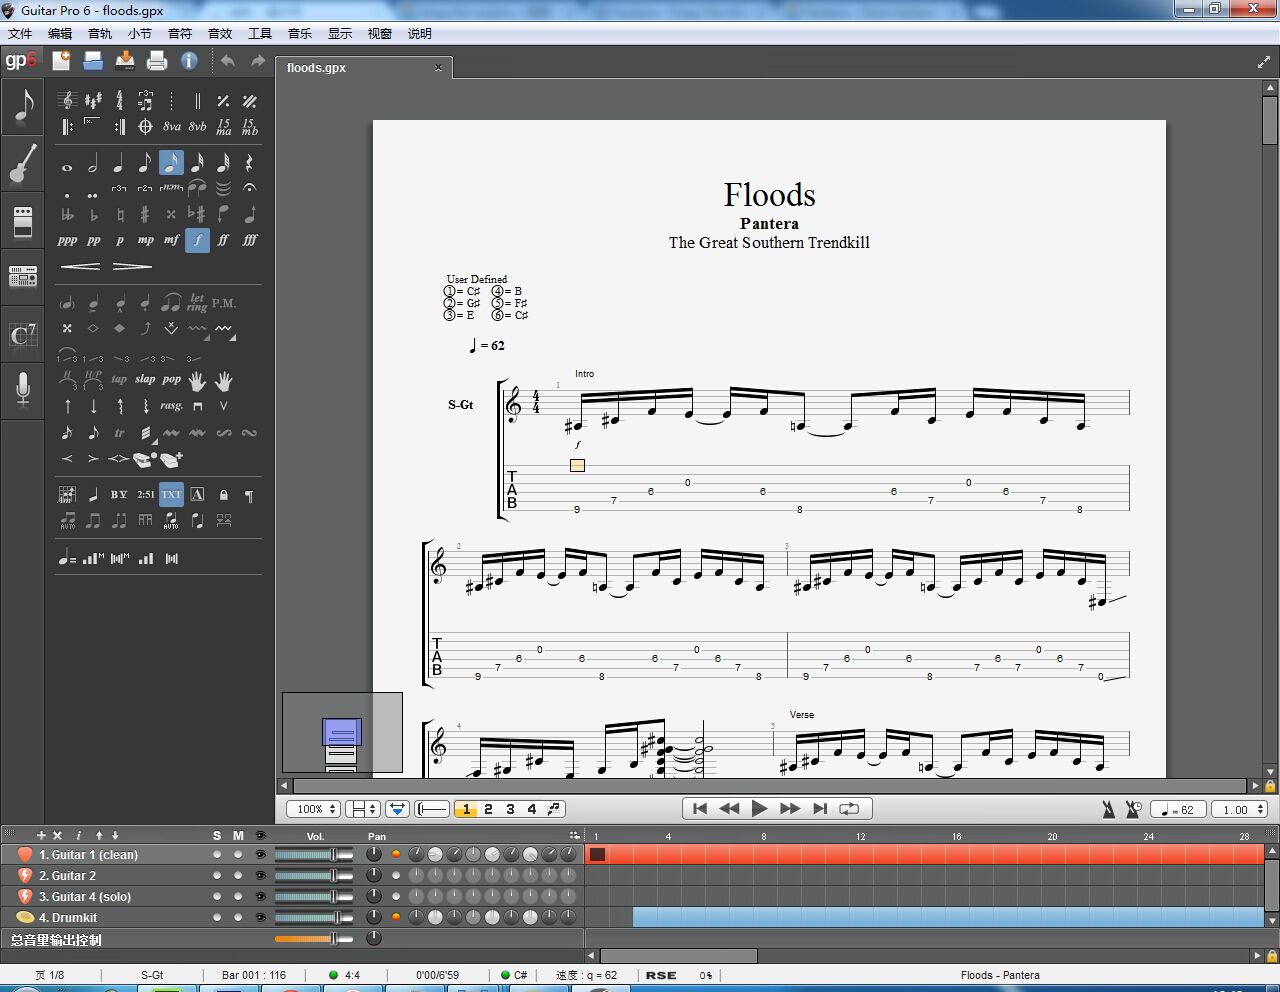Open the 编辑 menu
The width and height of the screenshot is (1280, 992).
tap(60, 33)
